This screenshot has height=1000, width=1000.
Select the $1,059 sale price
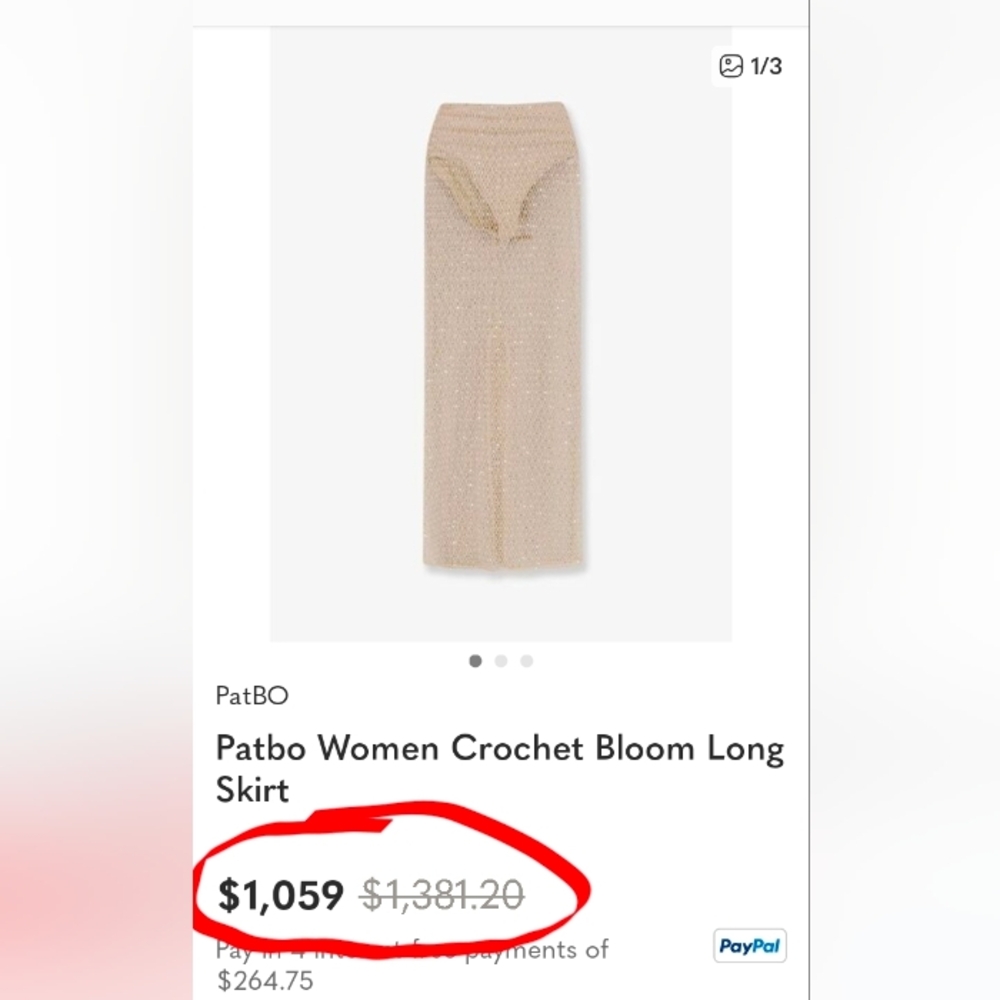[281, 895]
